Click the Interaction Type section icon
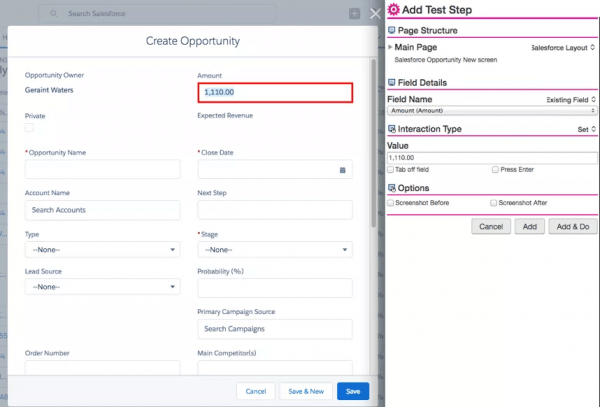 point(391,129)
